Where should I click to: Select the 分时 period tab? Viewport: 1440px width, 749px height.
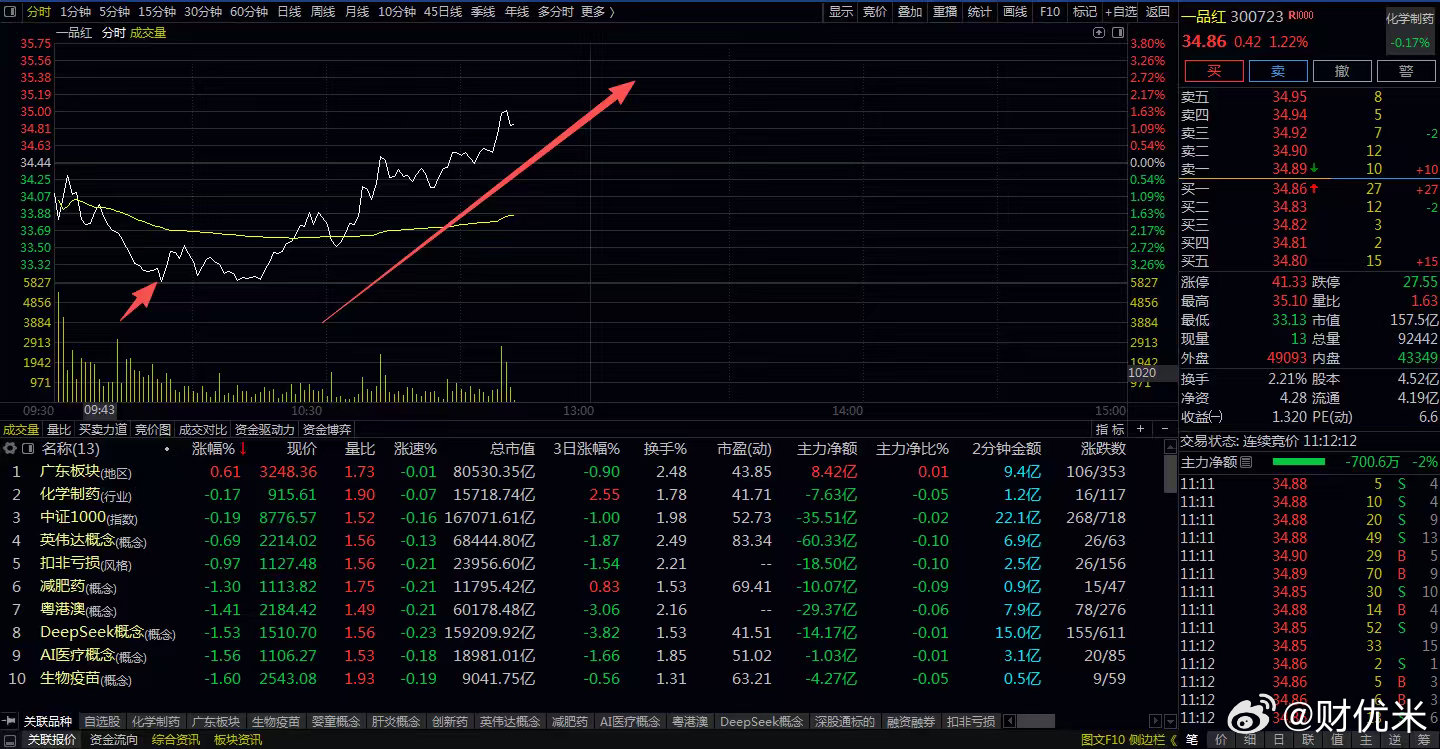[38, 12]
